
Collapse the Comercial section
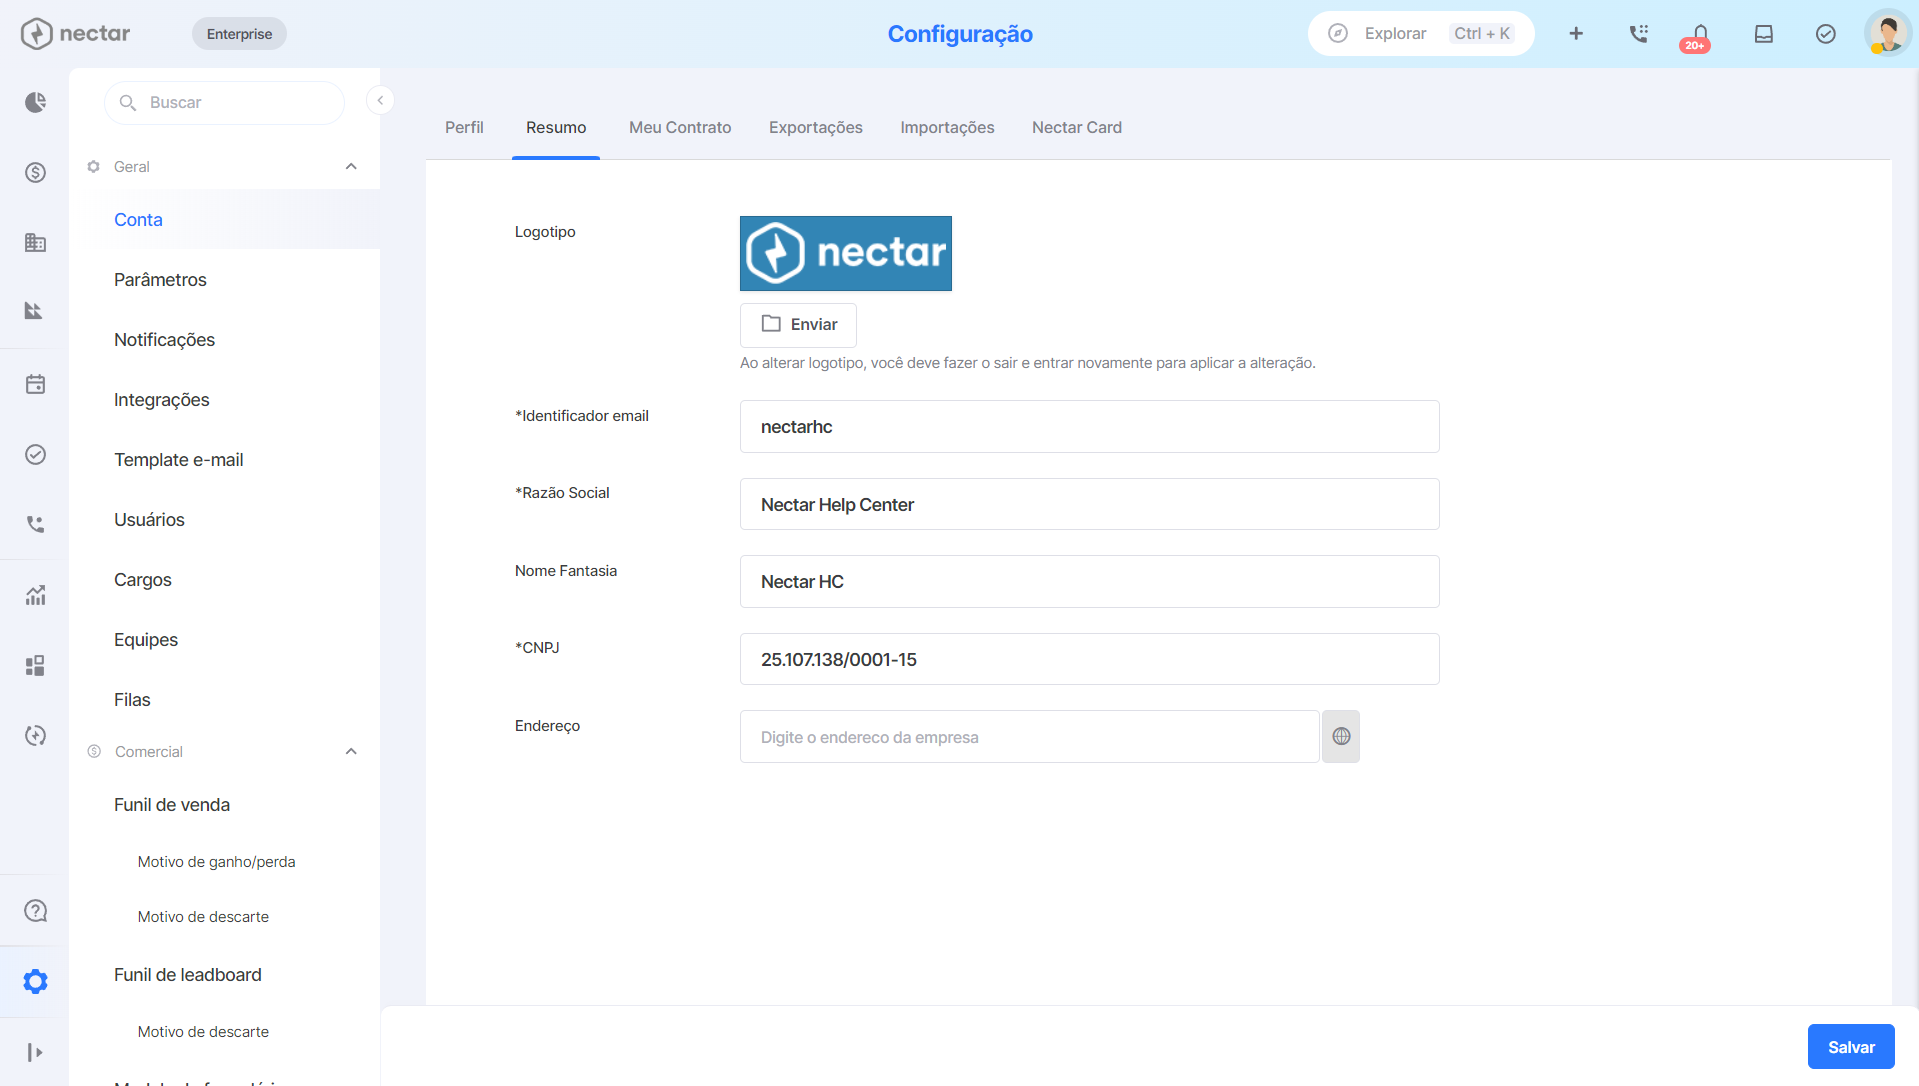point(351,751)
